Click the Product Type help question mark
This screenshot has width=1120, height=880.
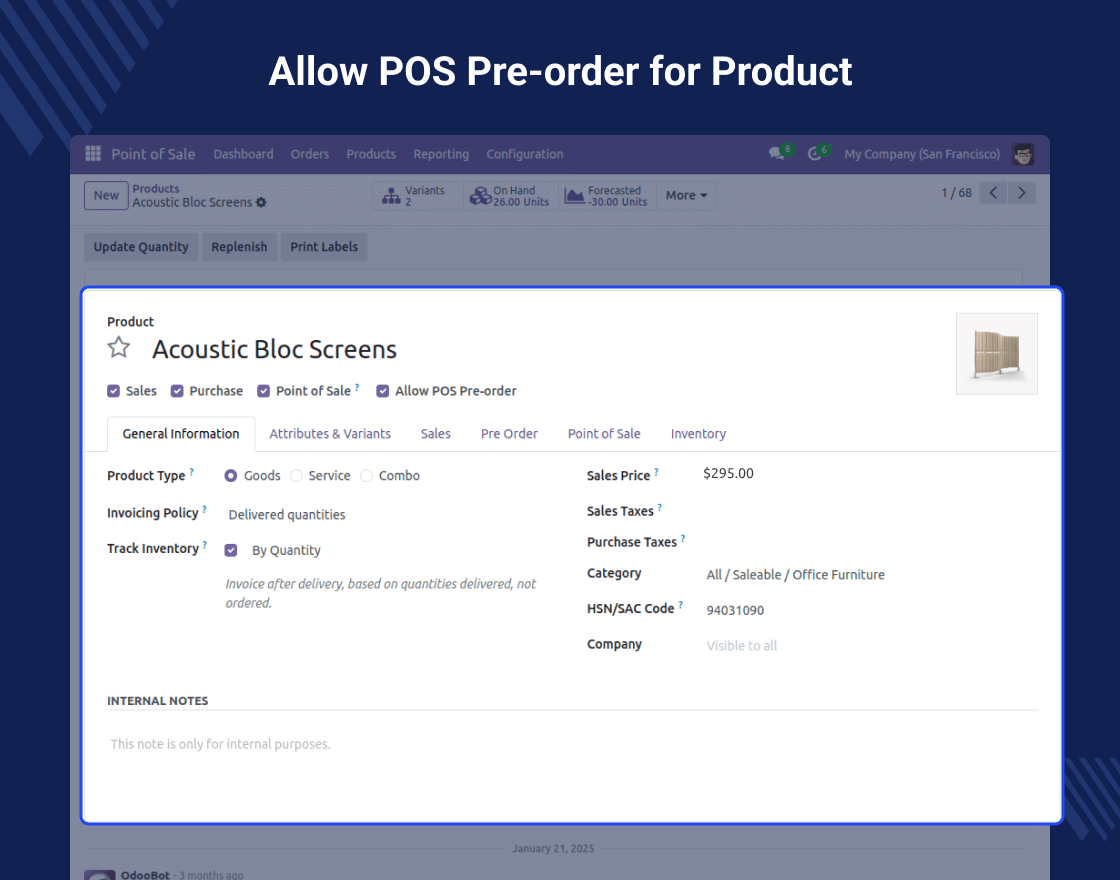click(x=191, y=471)
